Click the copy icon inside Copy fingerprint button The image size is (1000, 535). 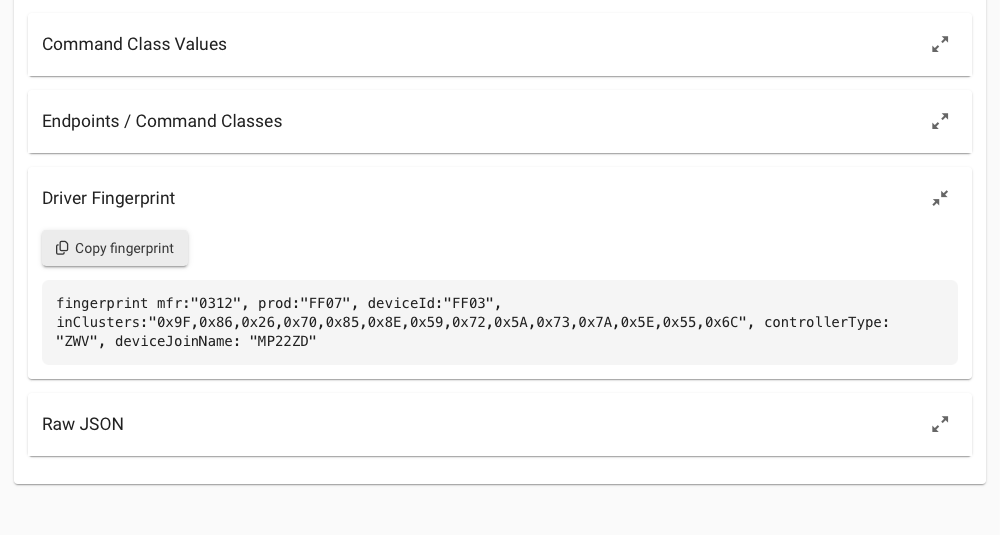(62, 248)
